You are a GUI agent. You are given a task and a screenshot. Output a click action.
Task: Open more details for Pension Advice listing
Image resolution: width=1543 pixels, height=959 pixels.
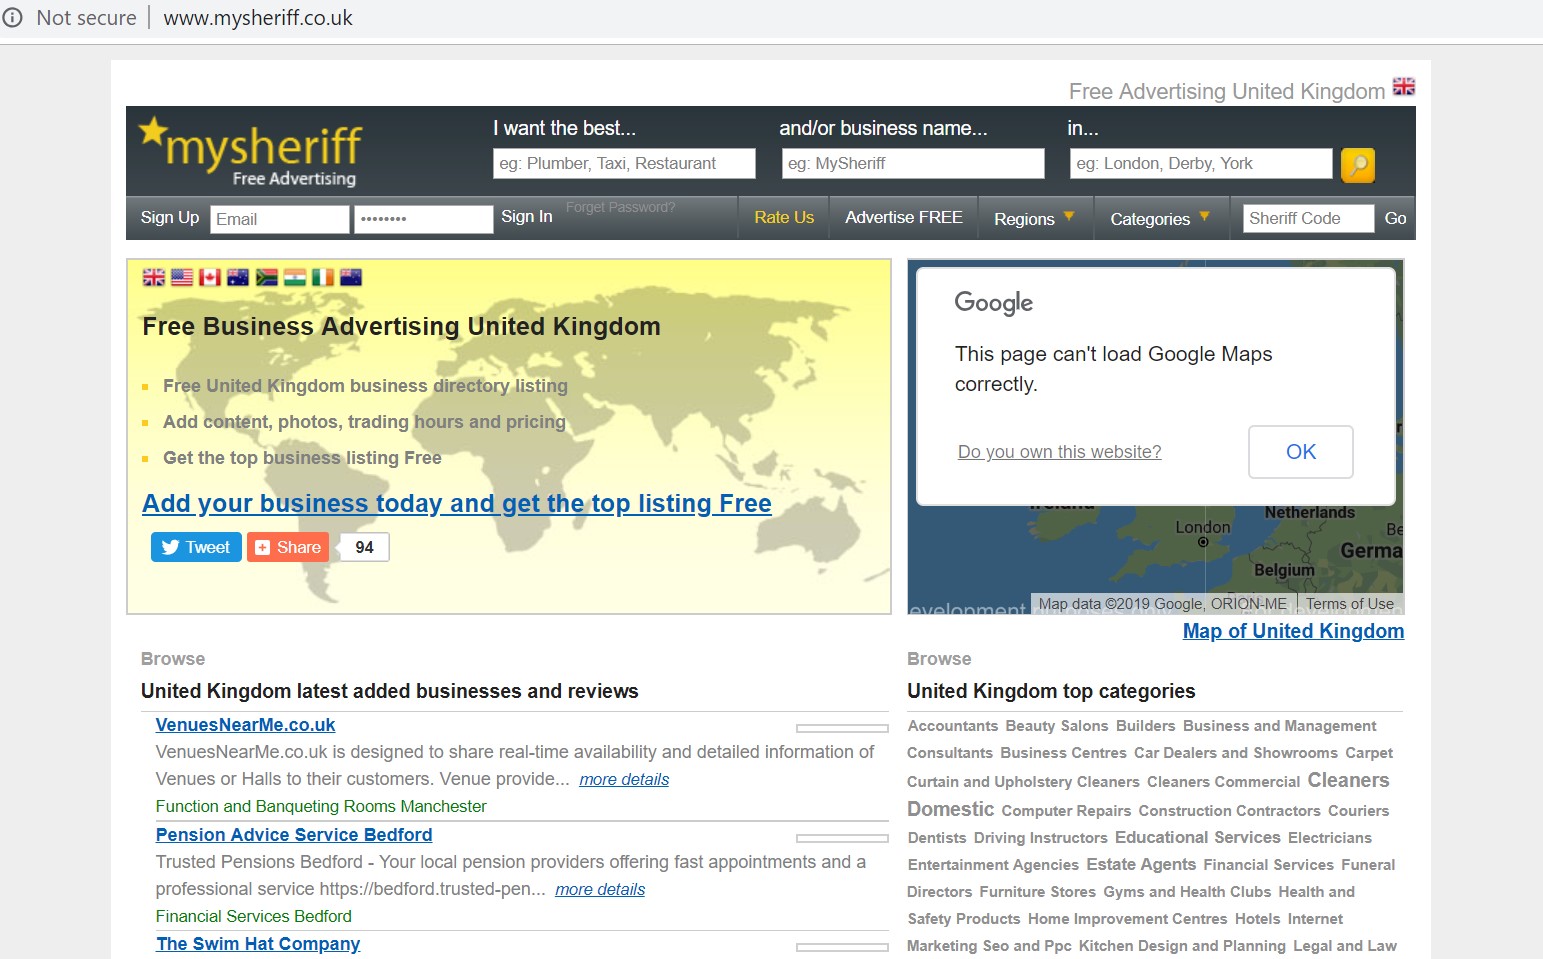[600, 889]
